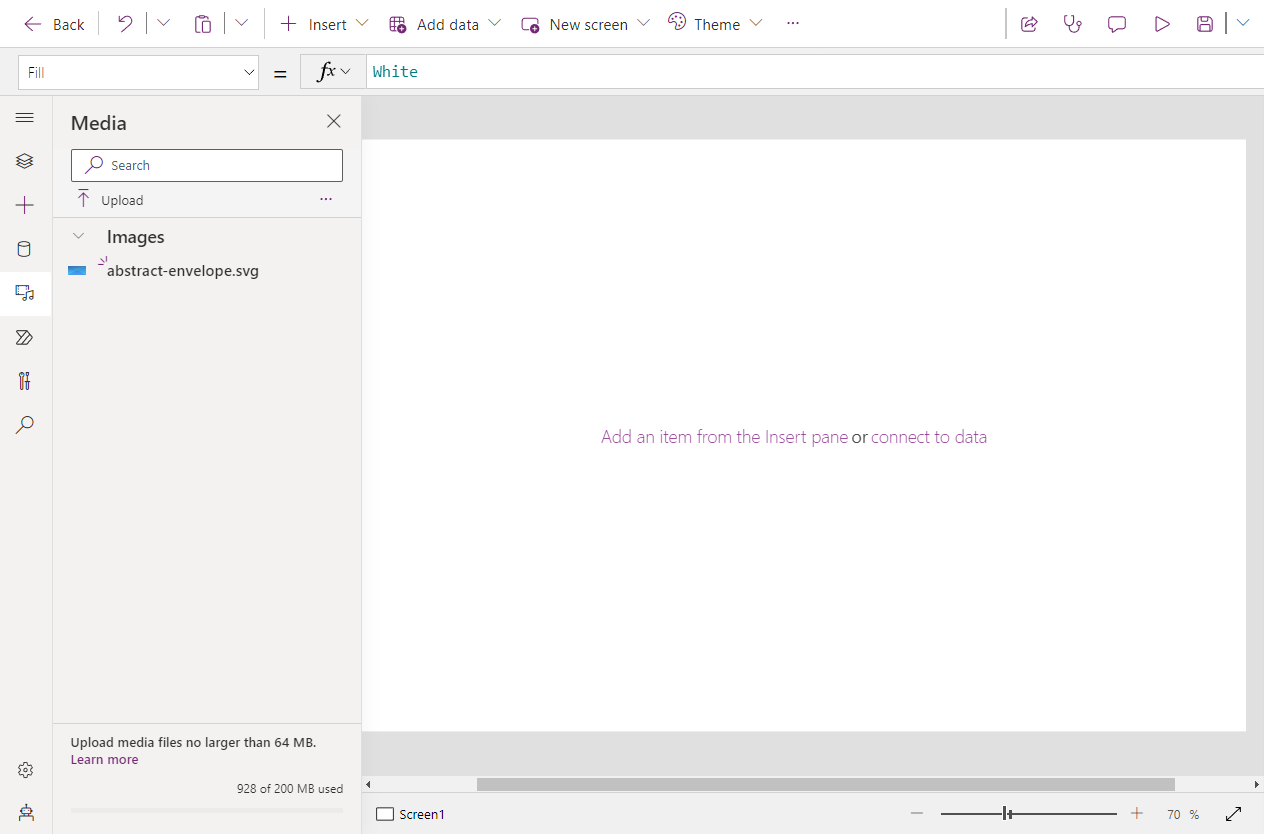Collapse the Images section chevron
This screenshot has width=1264, height=834.
pos(79,237)
